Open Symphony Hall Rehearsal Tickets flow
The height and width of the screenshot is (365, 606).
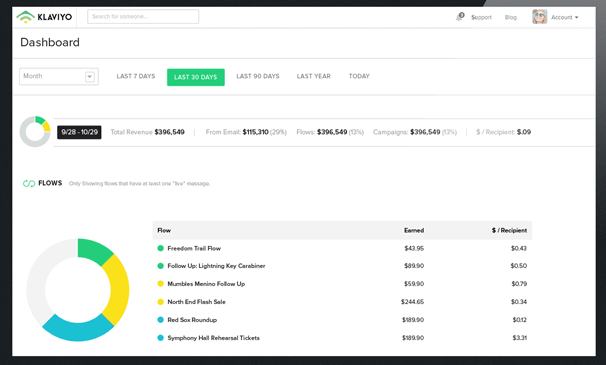[x=213, y=338]
